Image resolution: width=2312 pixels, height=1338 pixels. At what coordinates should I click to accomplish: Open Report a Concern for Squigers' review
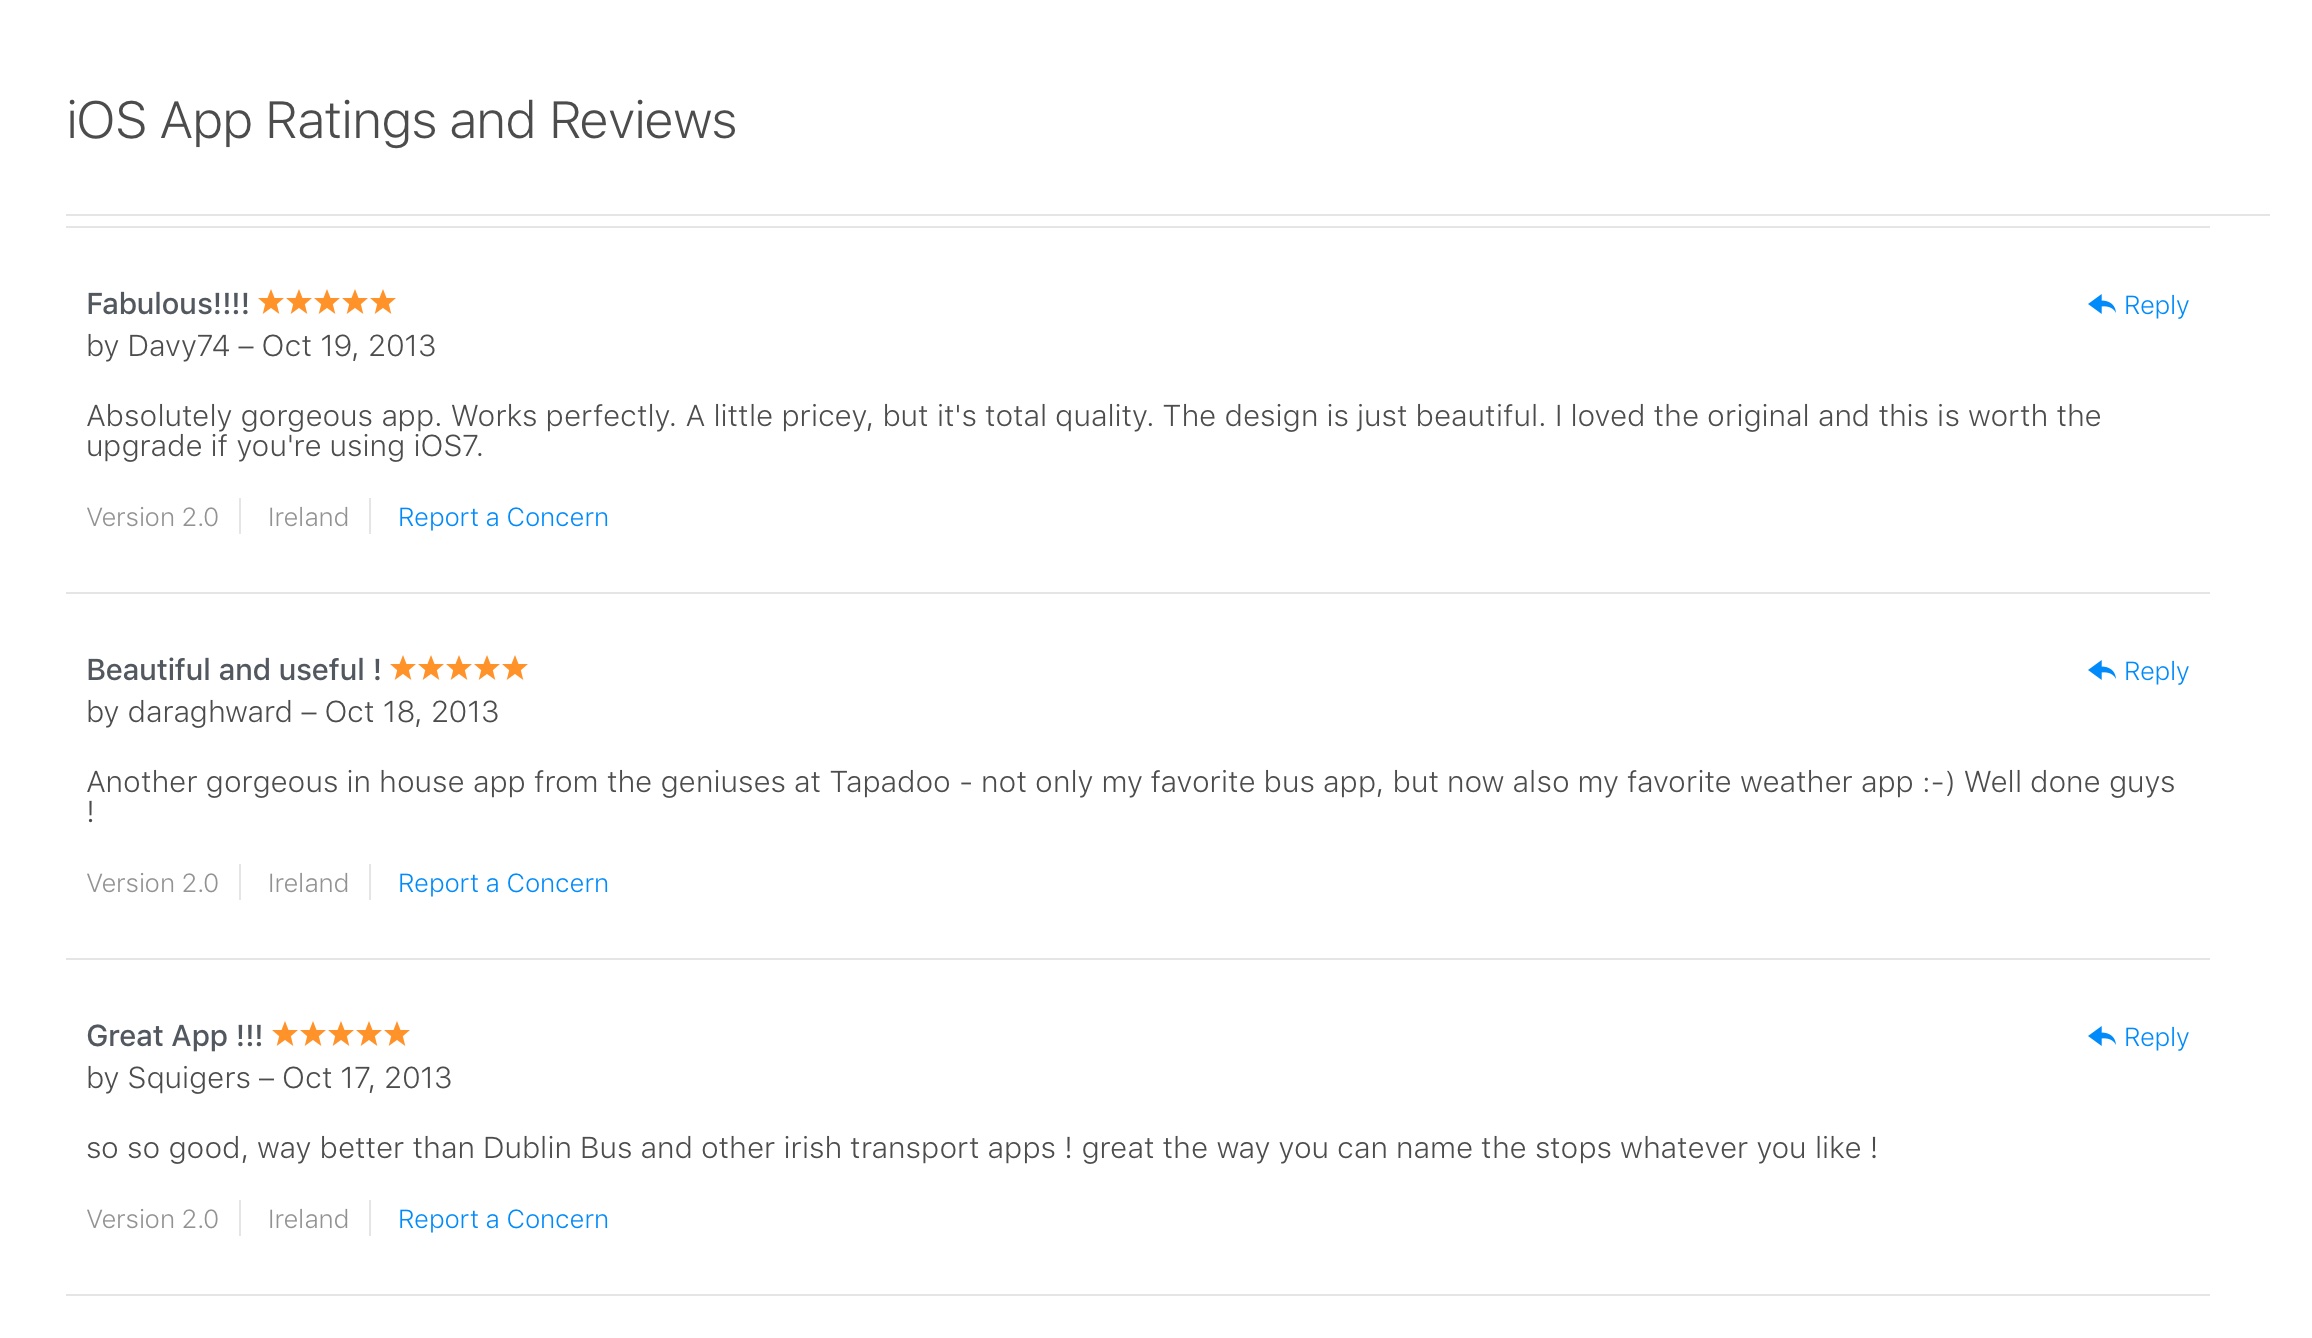pyautogui.click(x=502, y=1219)
